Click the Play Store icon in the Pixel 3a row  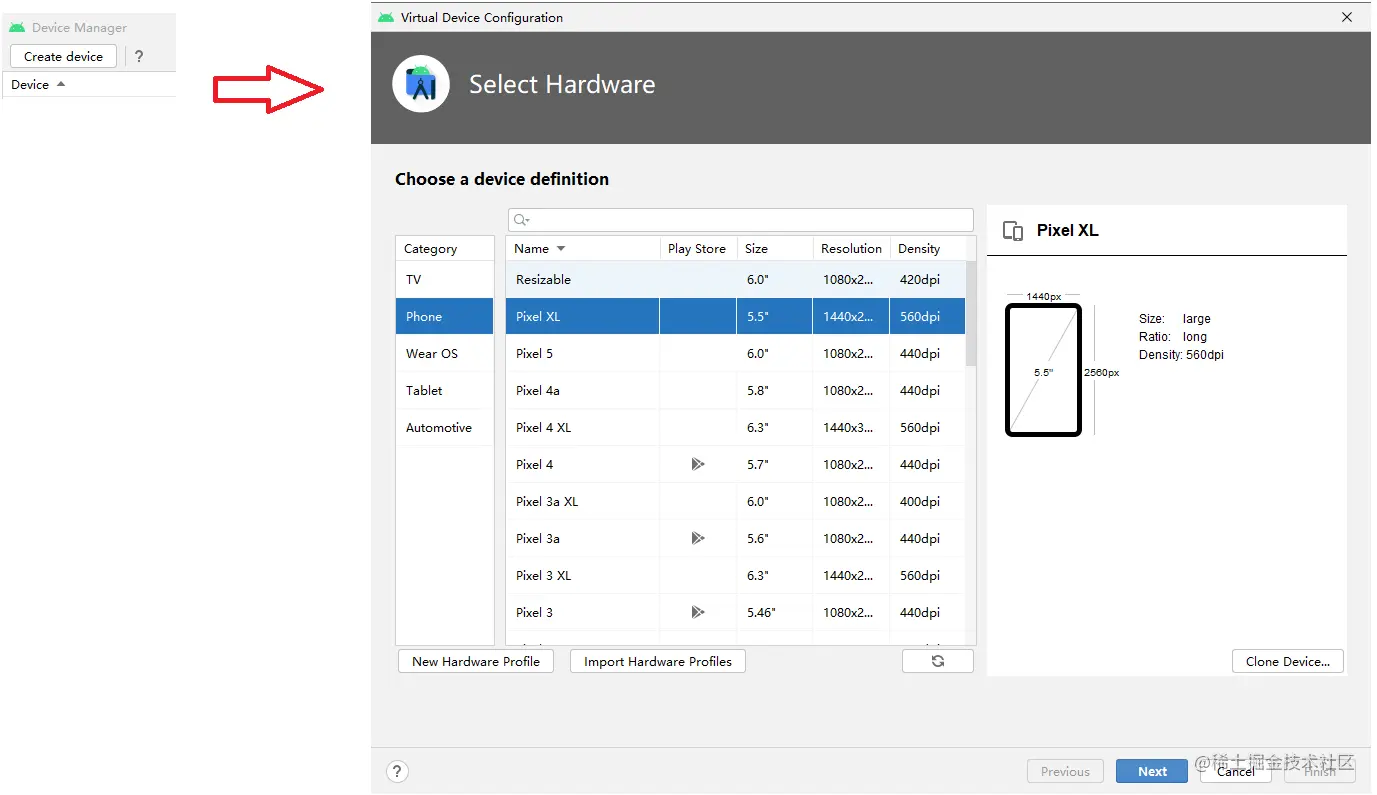pos(698,538)
